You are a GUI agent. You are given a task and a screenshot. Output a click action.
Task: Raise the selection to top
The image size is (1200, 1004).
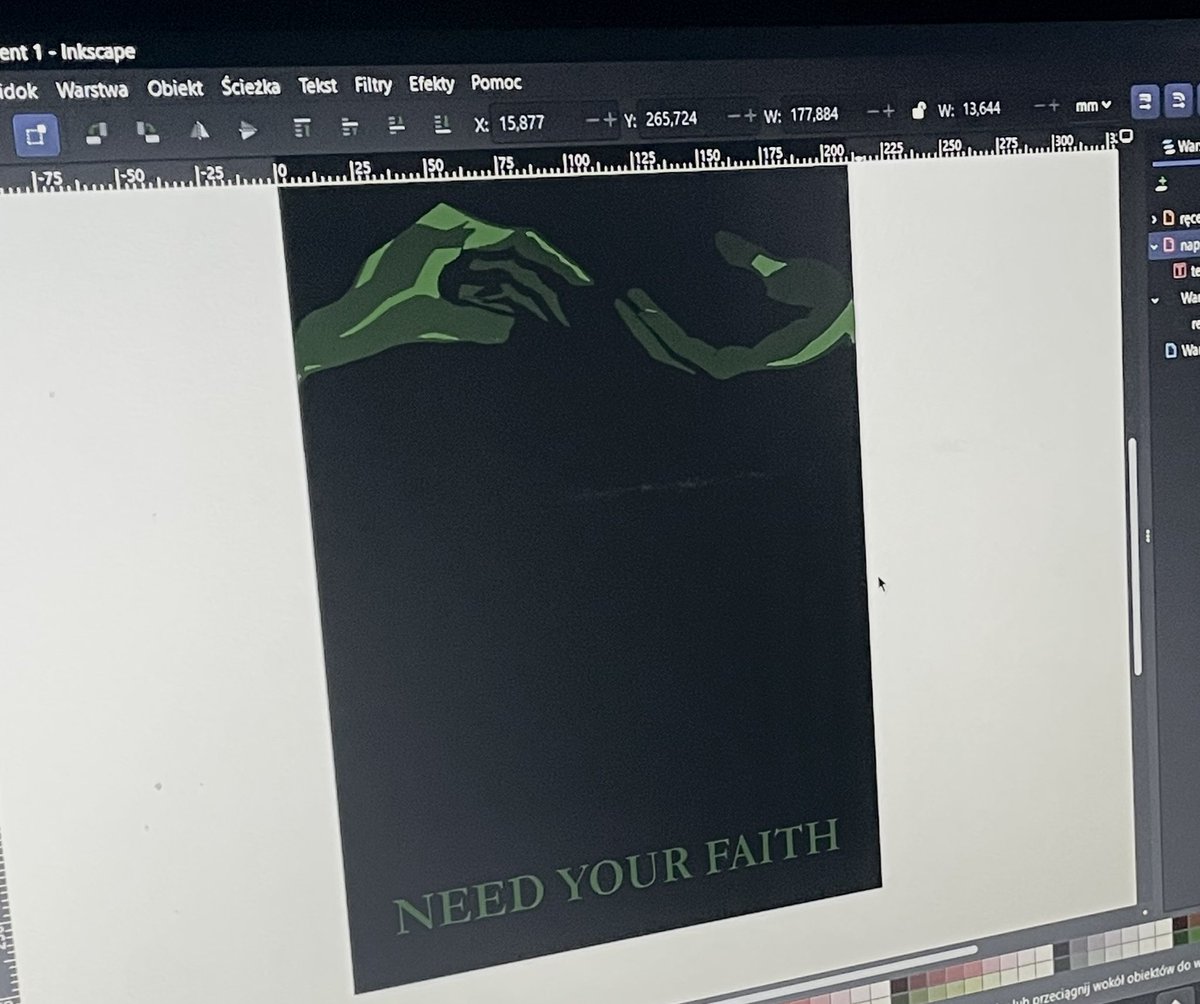(303, 127)
